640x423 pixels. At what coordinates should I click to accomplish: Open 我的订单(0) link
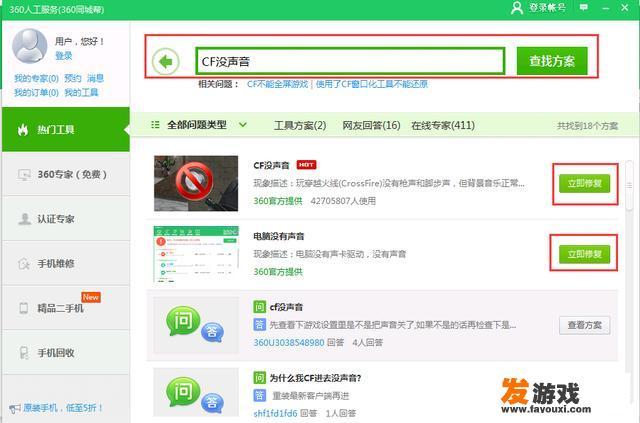(36, 92)
